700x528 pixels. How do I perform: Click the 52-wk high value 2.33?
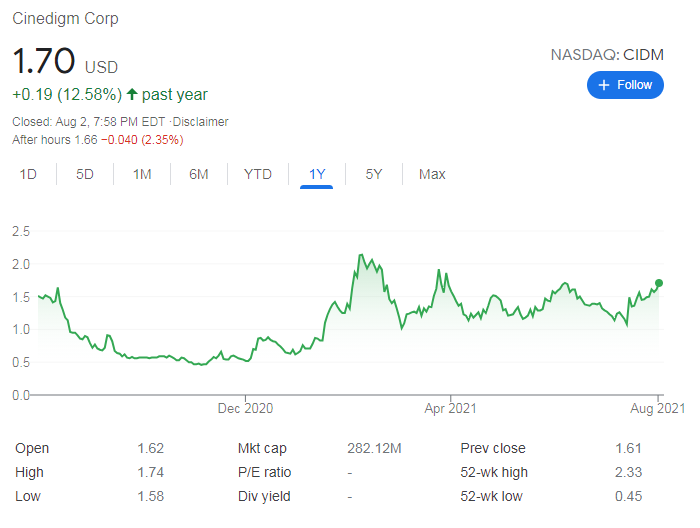click(628, 472)
